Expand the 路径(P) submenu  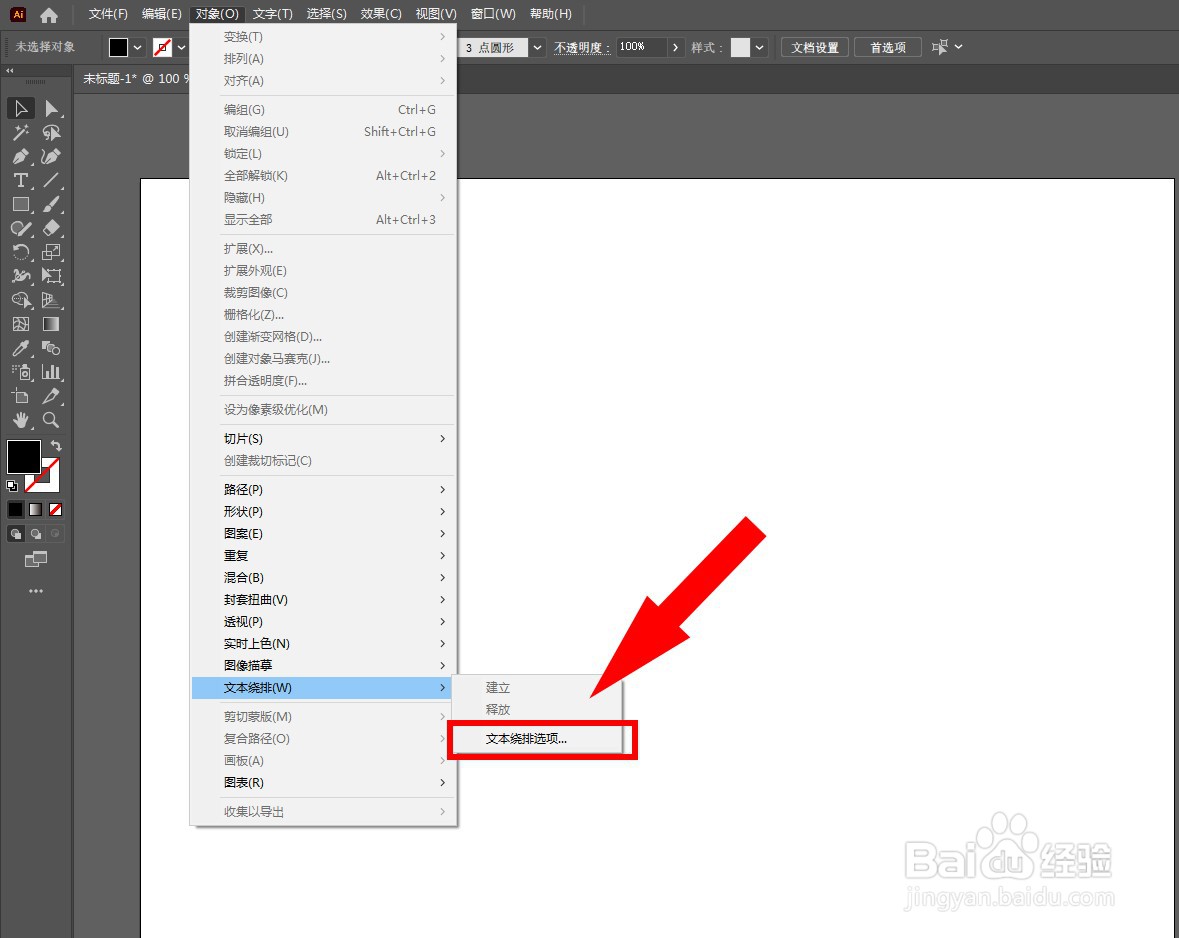point(323,490)
